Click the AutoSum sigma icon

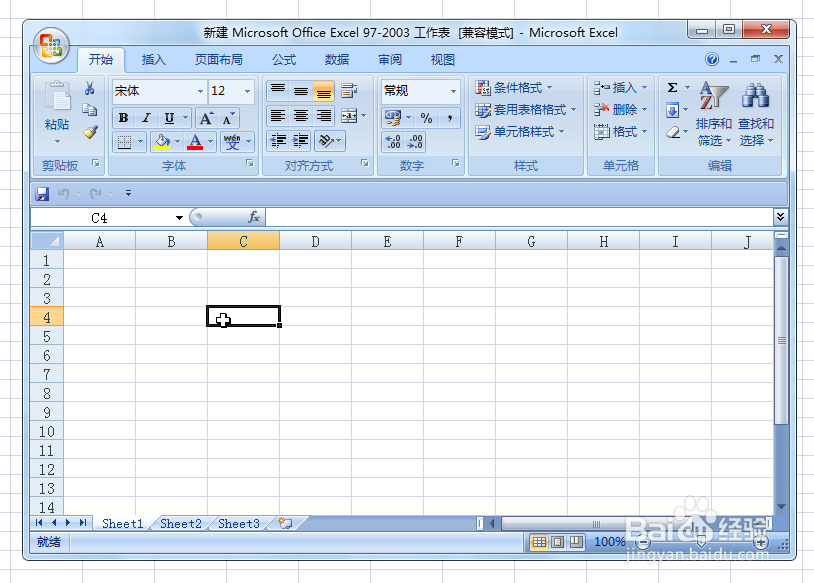click(x=672, y=88)
